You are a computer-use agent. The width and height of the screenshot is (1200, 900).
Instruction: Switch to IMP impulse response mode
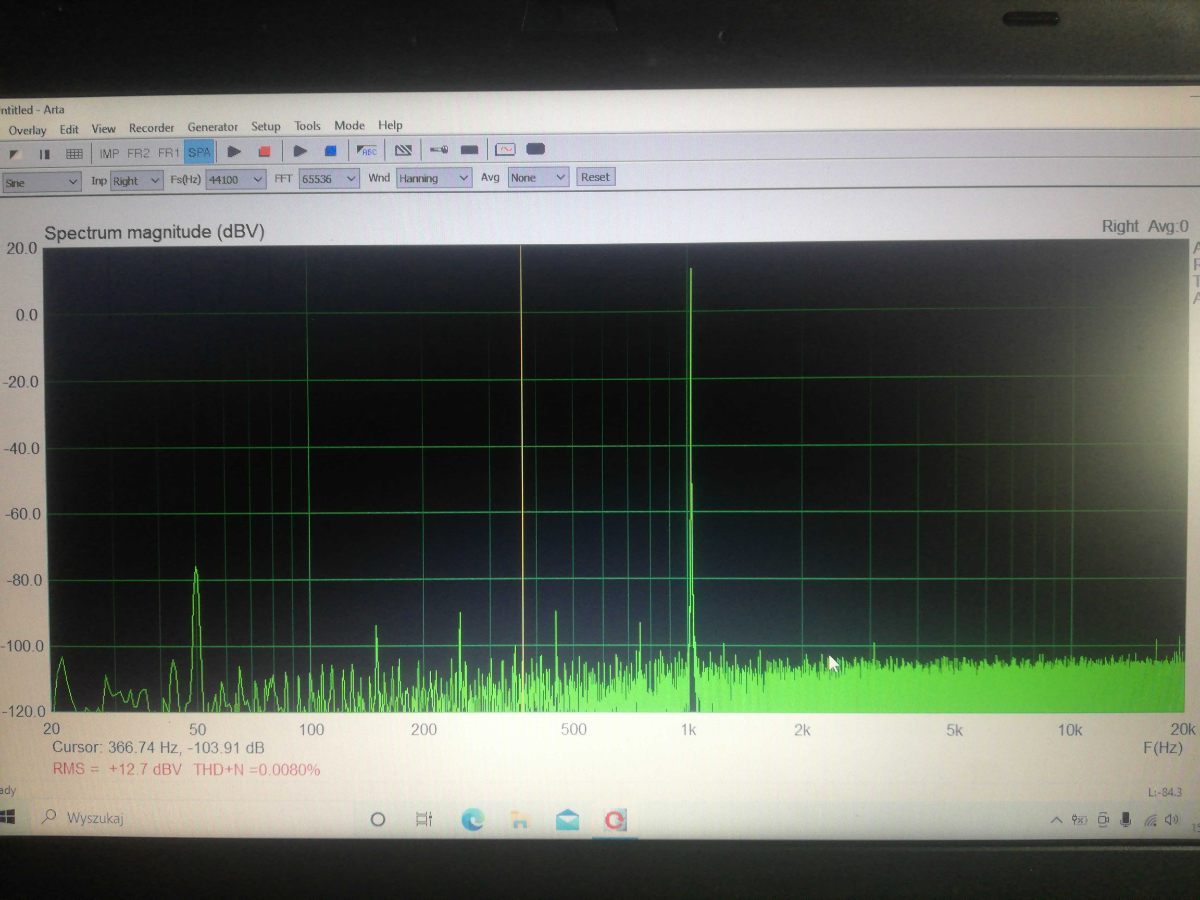pyautogui.click(x=109, y=153)
